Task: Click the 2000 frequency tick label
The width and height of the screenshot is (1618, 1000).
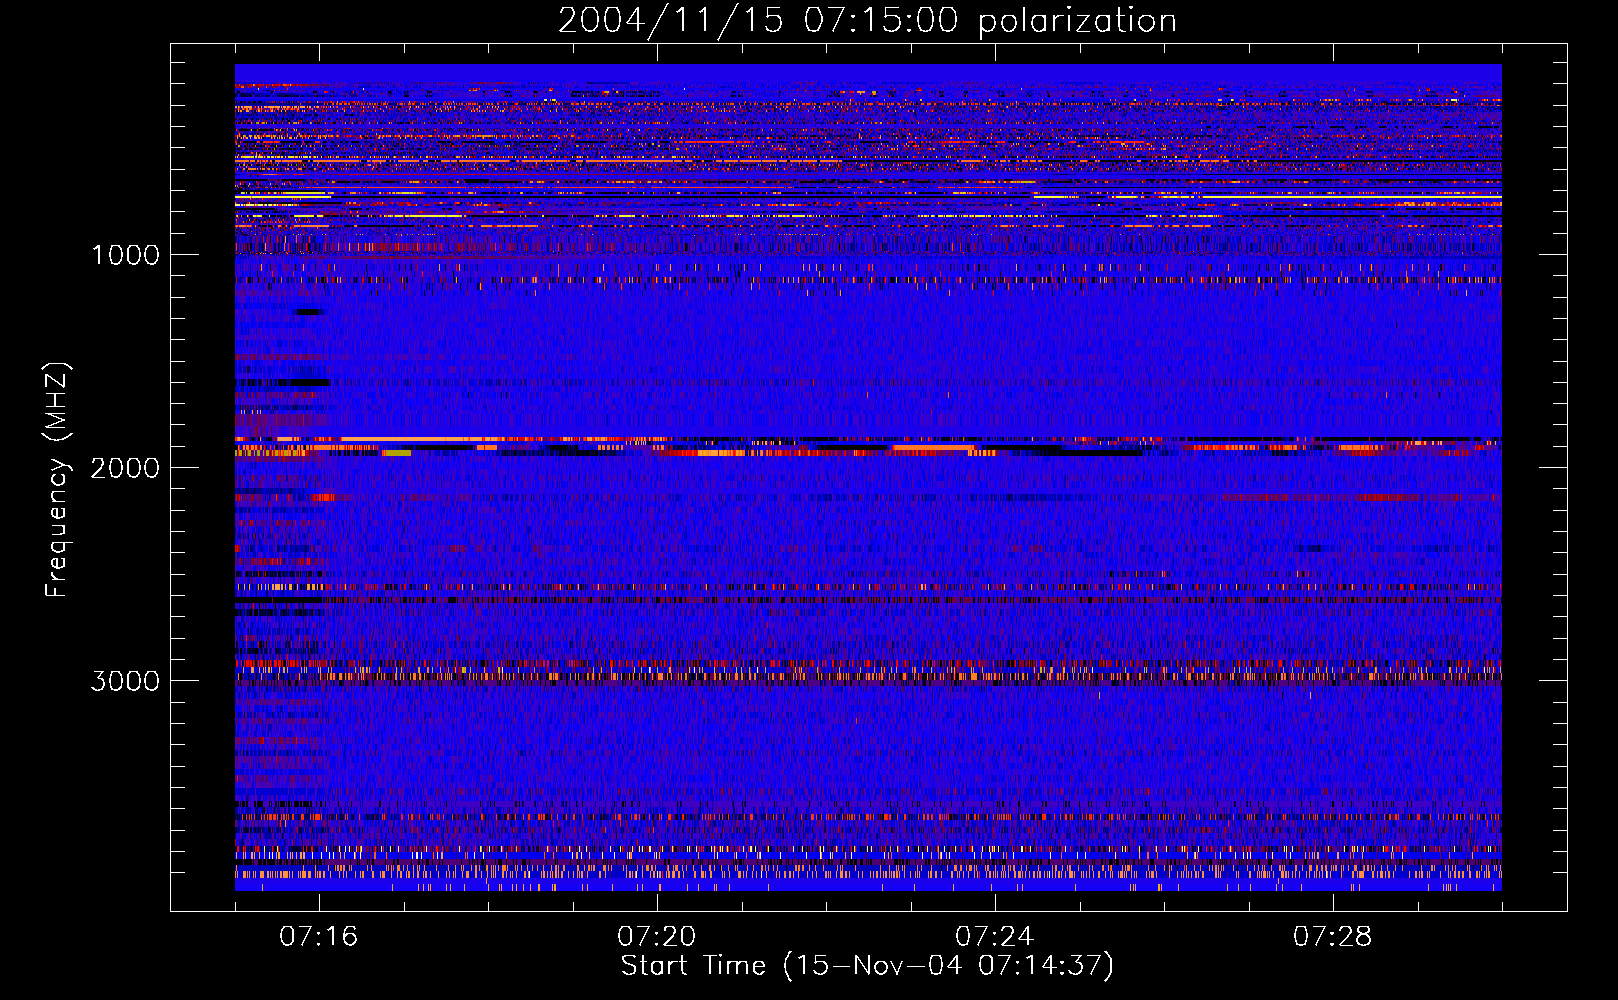Action: click(124, 468)
